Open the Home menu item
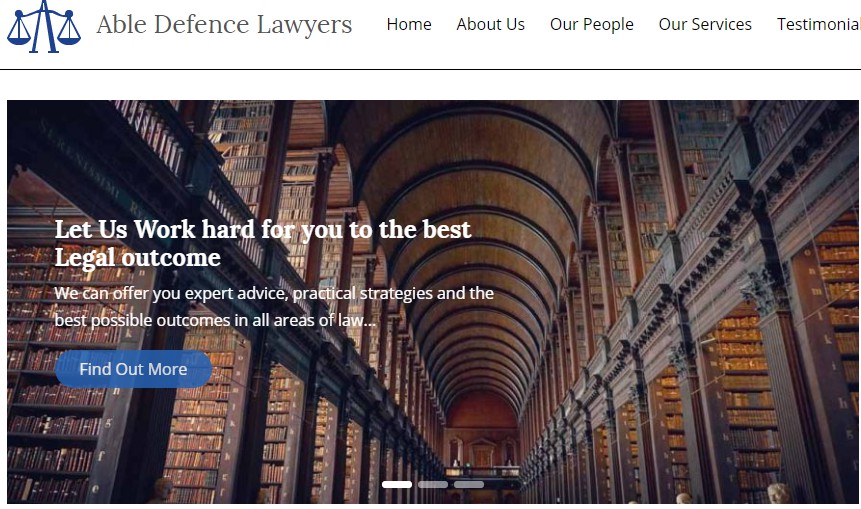Screen dimensions: 861x509 click(x=409, y=24)
